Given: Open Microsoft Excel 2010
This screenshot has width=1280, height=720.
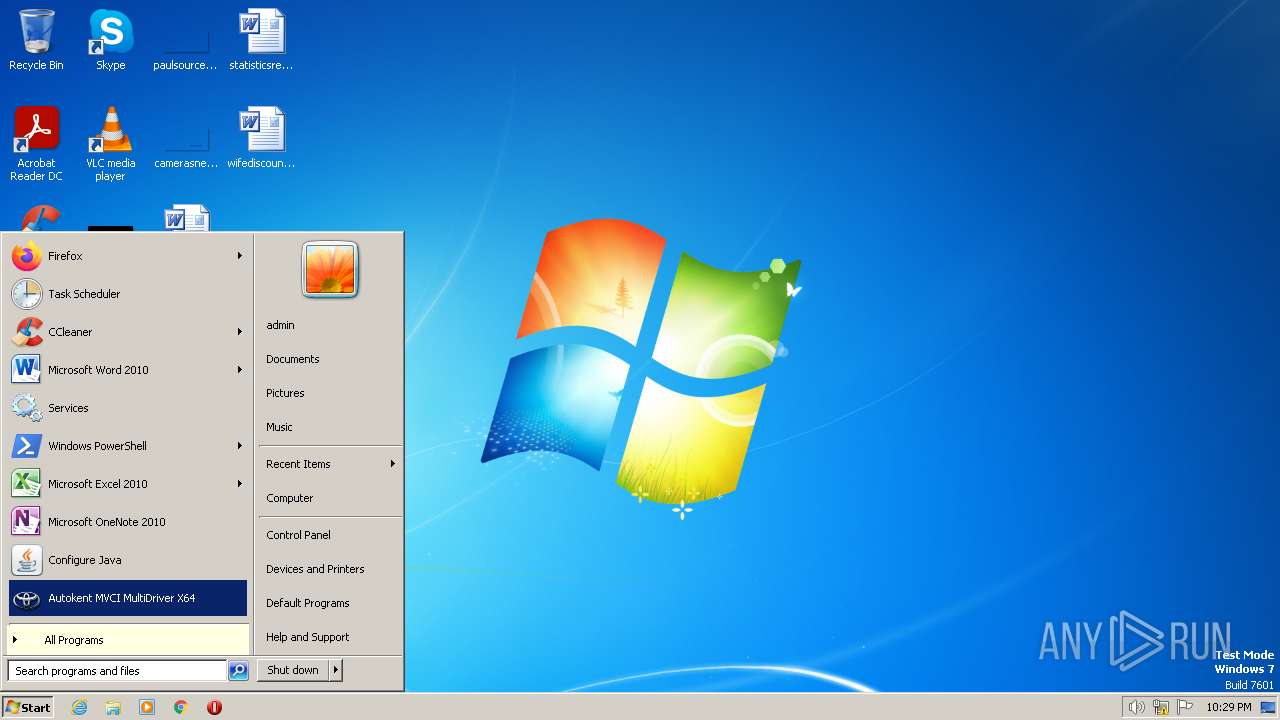Looking at the screenshot, I should (128, 484).
